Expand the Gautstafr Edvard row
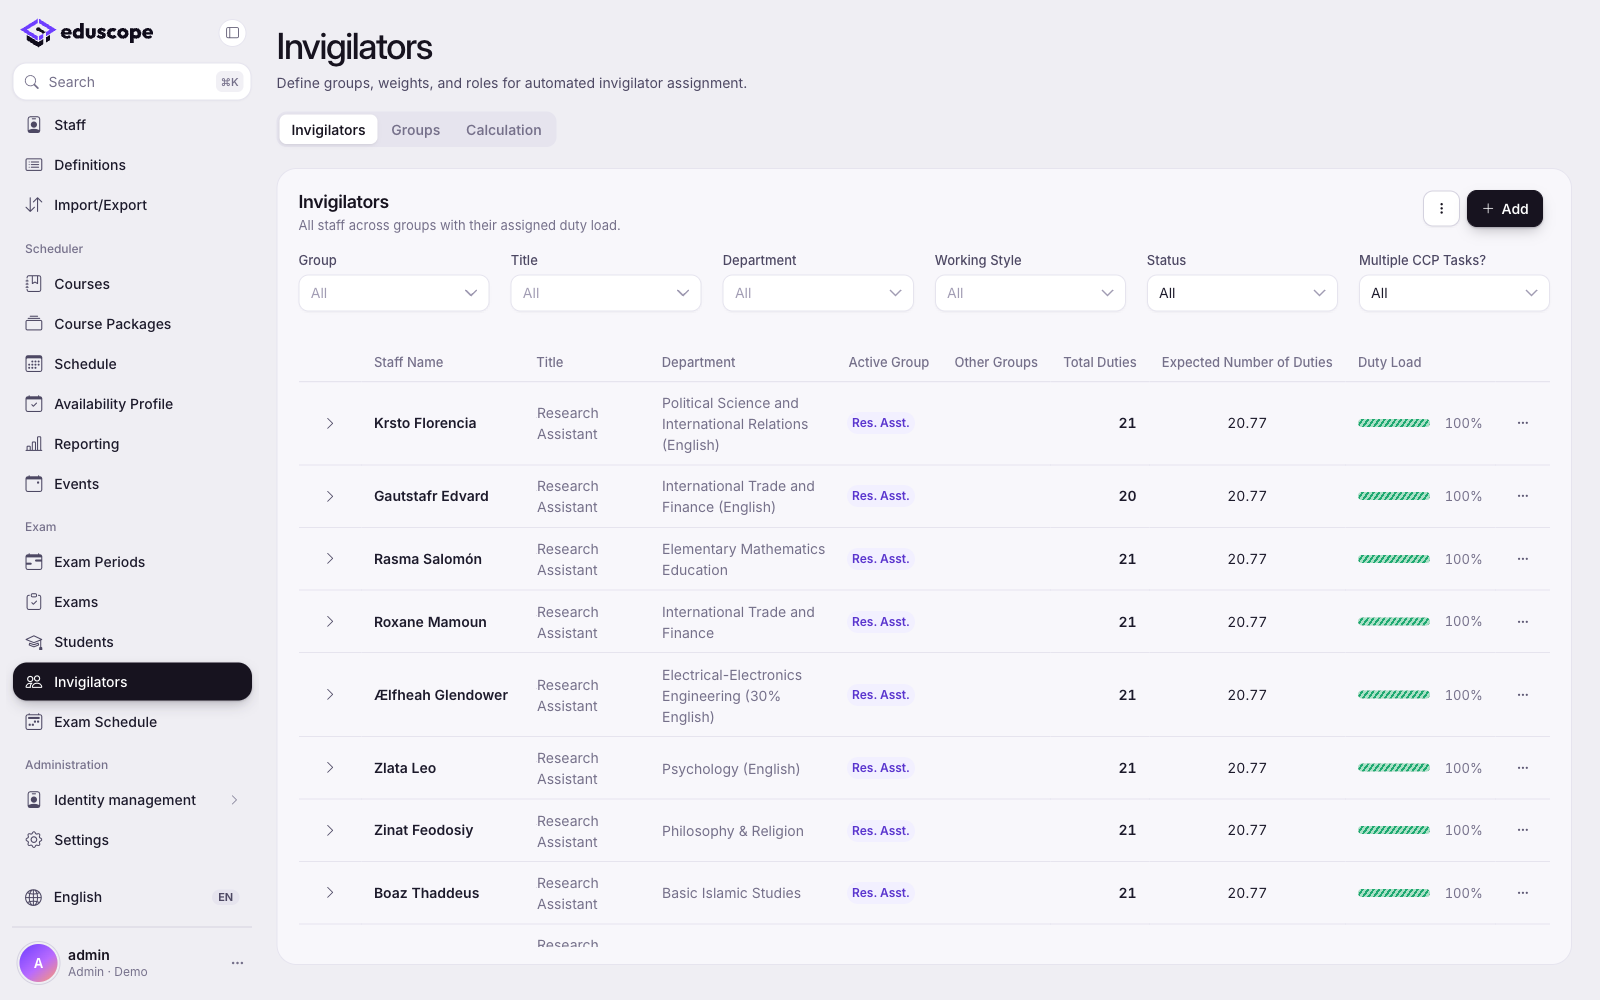This screenshot has height=1000, width=1600. (x=330, y=496)
